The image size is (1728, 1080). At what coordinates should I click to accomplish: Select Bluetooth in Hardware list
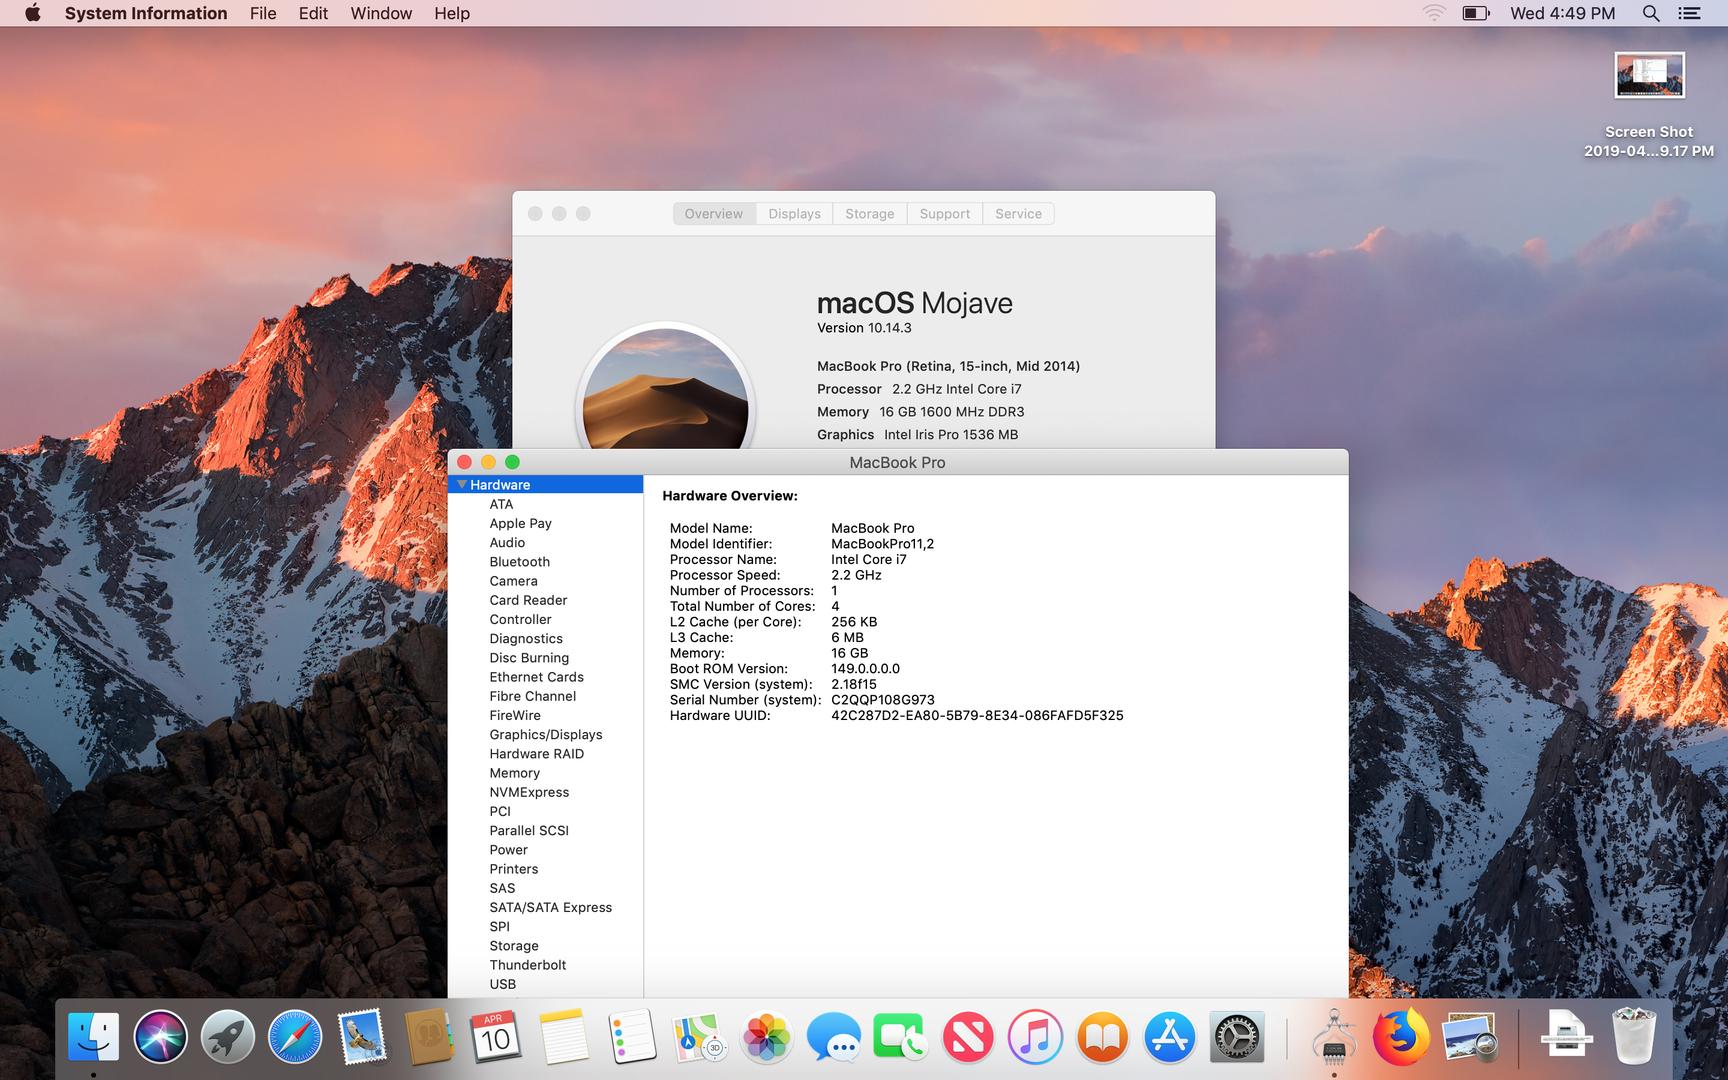(519, 561)
